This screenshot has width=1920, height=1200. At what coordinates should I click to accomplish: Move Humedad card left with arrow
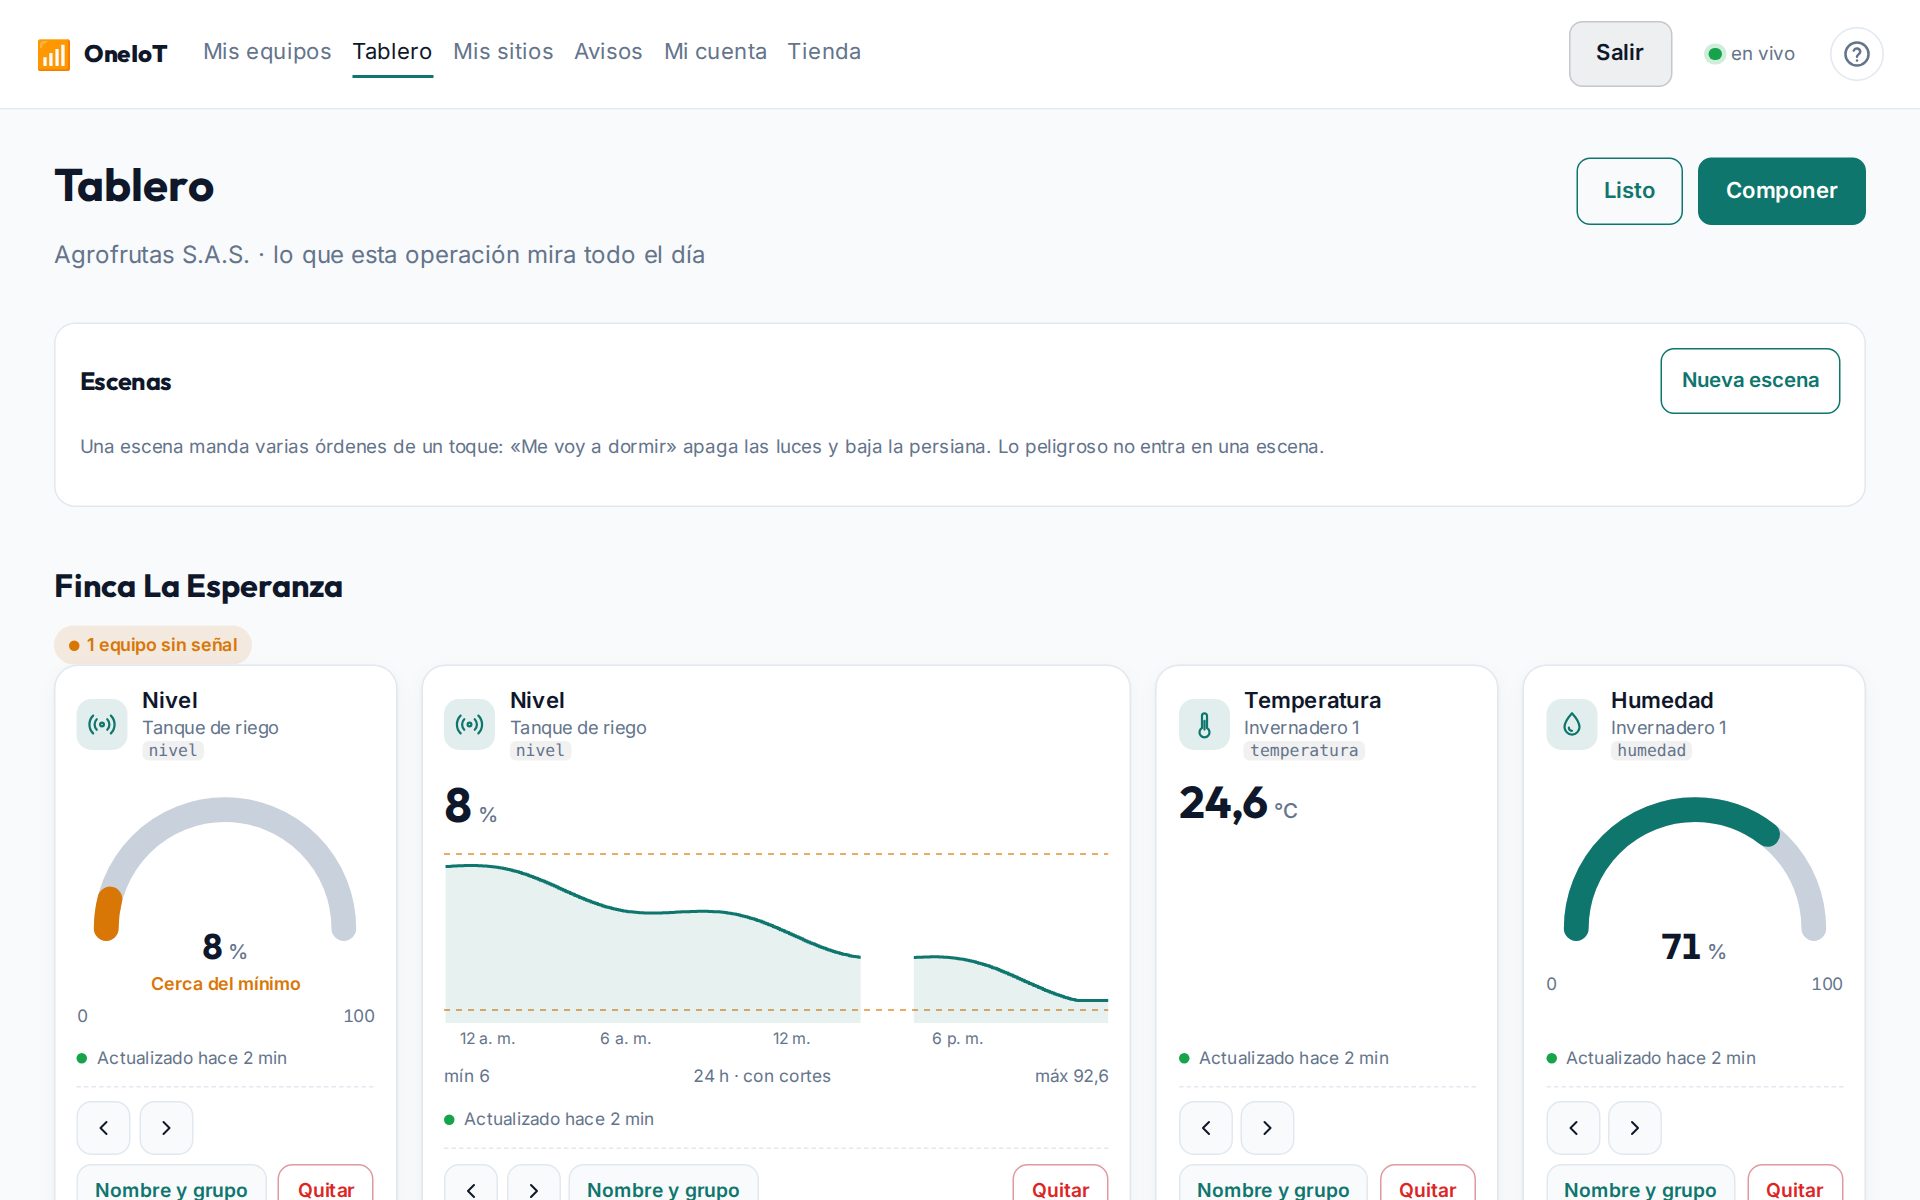click(1573, 1128)
